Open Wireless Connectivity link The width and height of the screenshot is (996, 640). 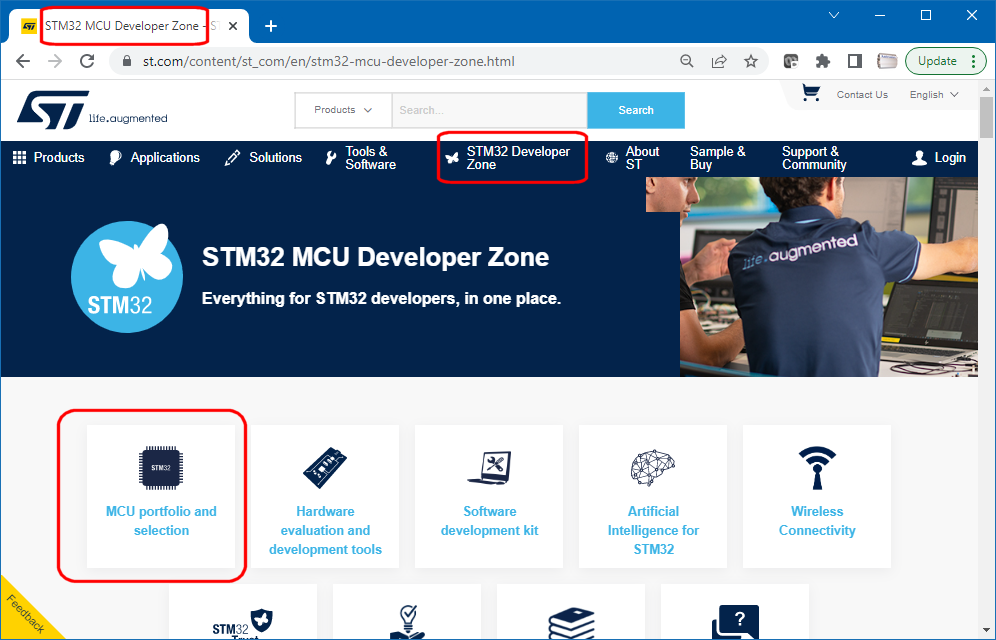817,521
